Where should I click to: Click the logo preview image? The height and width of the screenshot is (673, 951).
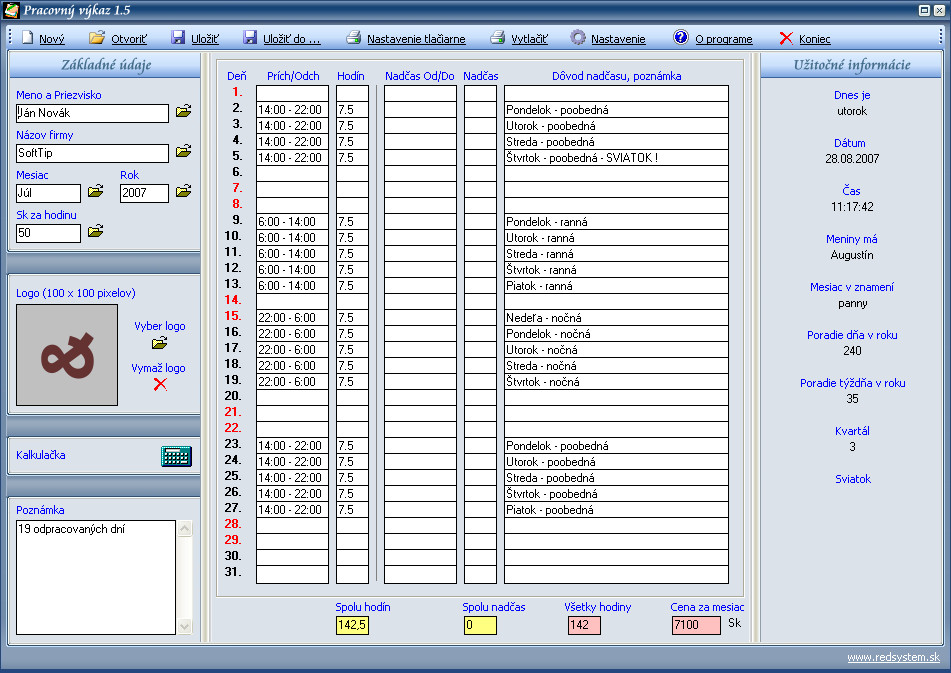click(x=67, y=355)
